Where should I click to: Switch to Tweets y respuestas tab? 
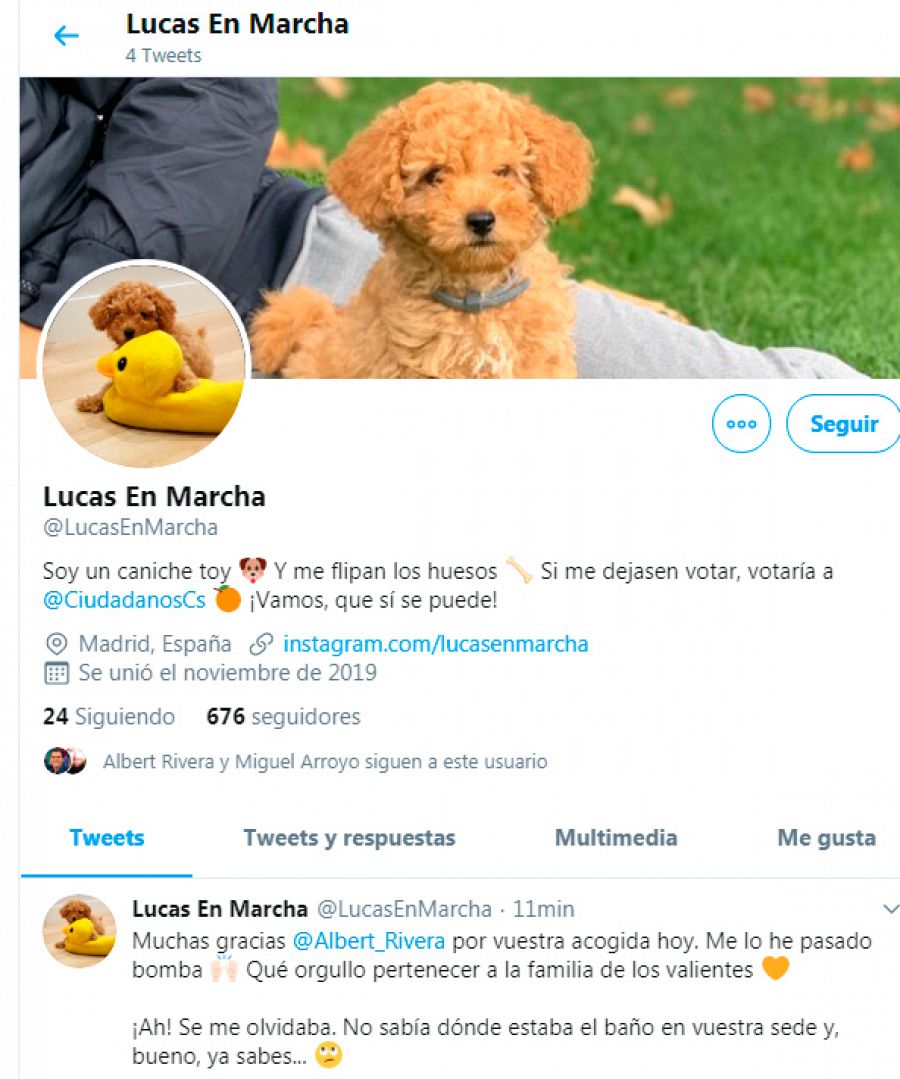[350, 838]
